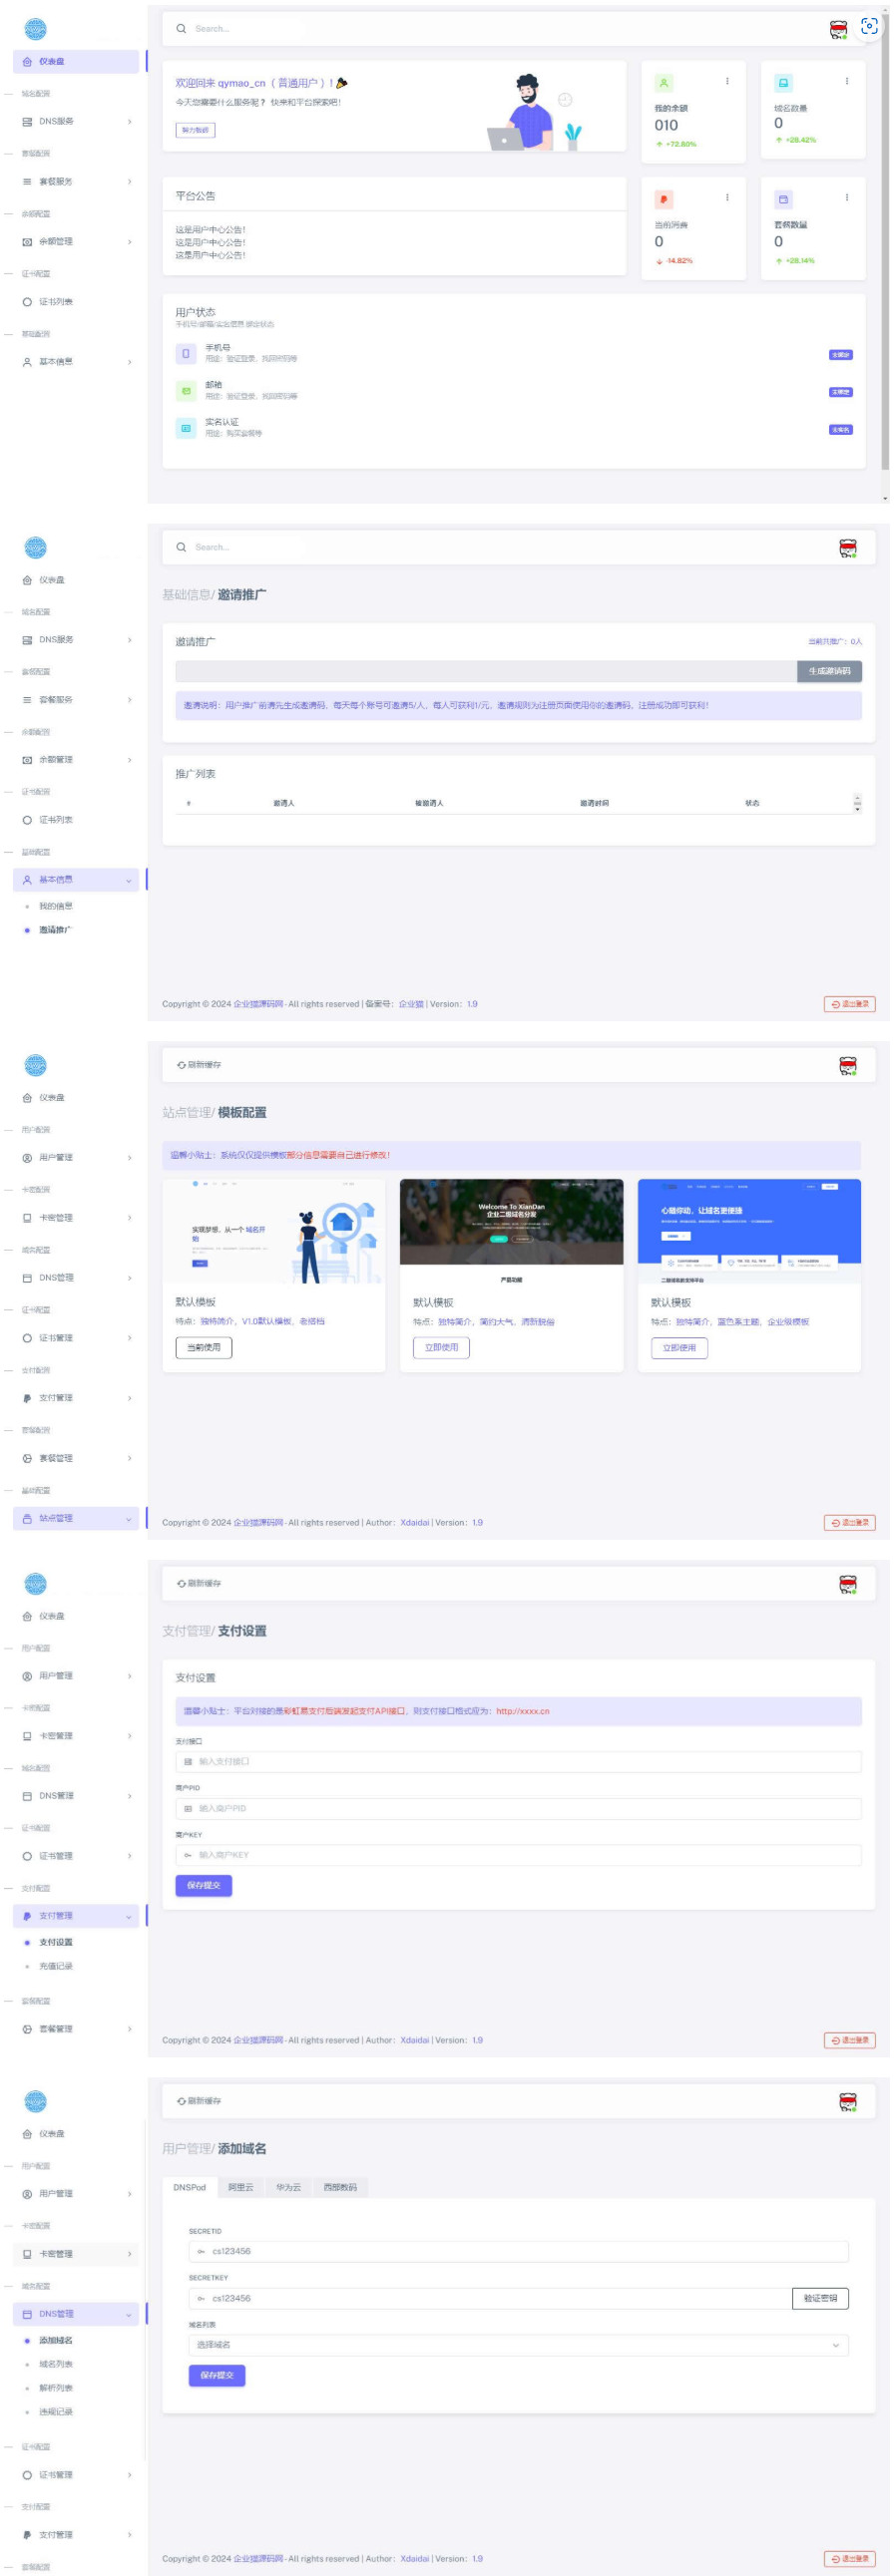Image resolution: width=894 pixels, height=2576 pixels.
Task: Click the phone icon in the 手机号 status row
Action: [x=186, y=353]
